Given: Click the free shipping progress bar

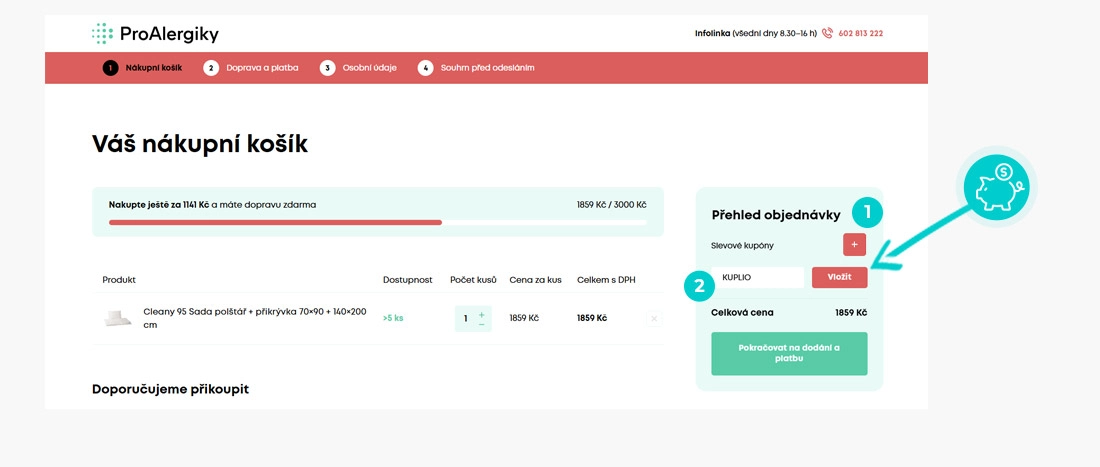Looking at the screenshot, I should pyautogui.click(x=377, y=222).
